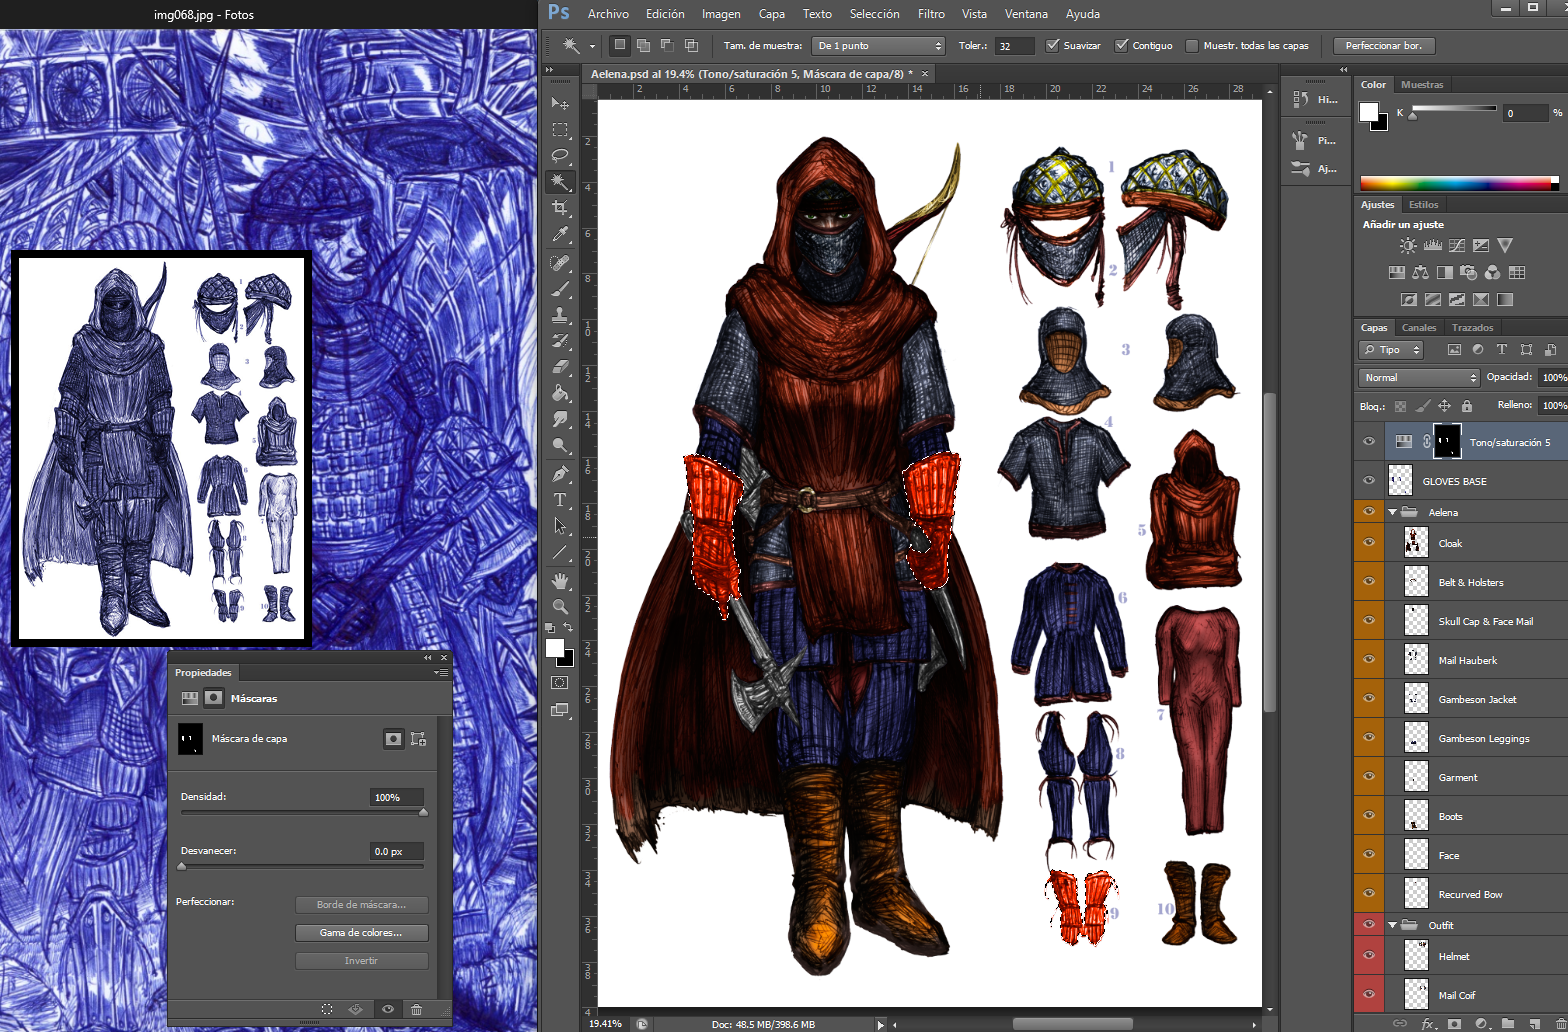Open the Filtro menu
The width and height of the screenshot is (1568, 1032).
coord(931,14)
